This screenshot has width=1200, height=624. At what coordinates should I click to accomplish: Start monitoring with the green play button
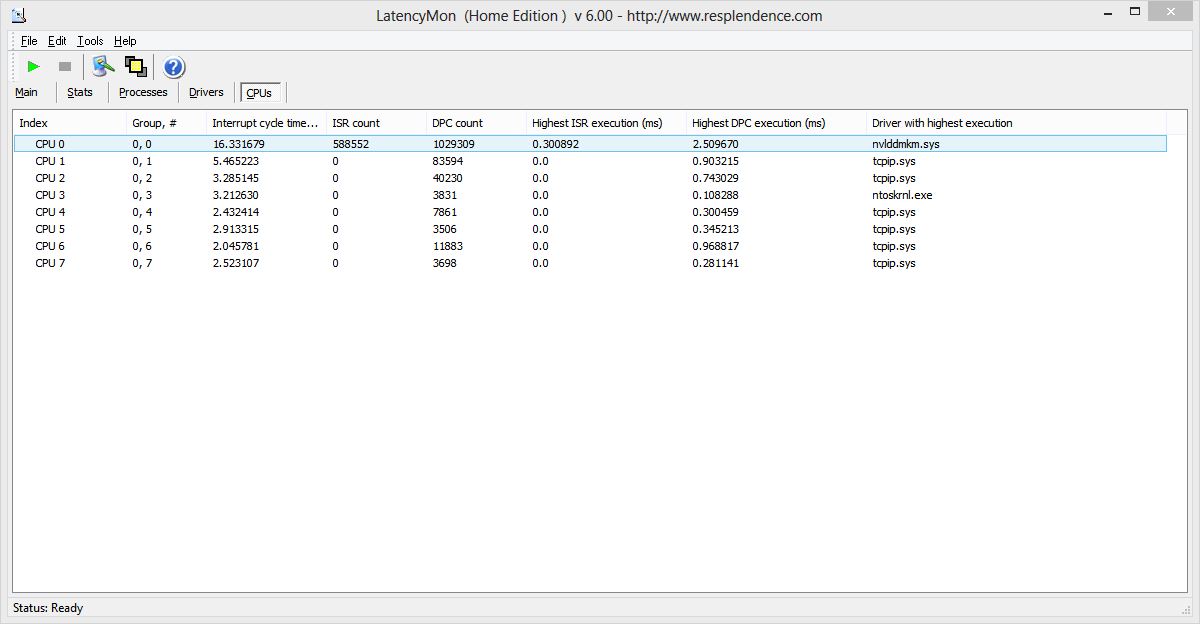[x=33, y=67]
